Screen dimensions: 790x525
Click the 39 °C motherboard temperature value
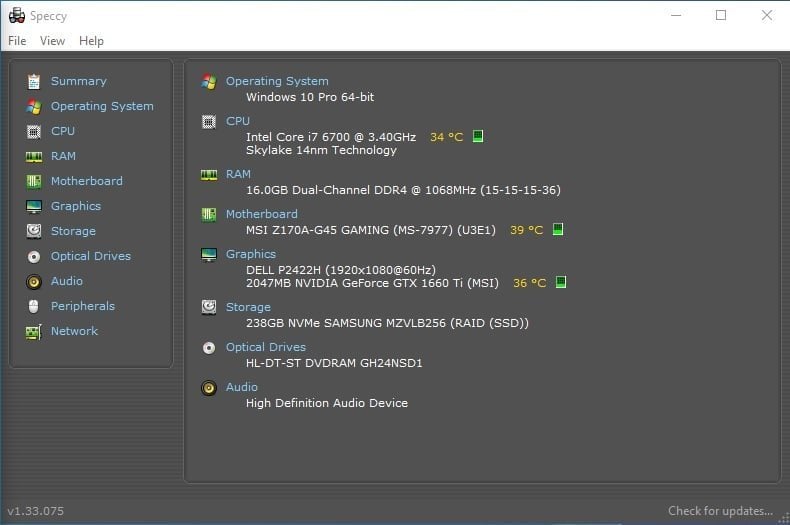pyautogui.click(x=526, y=230)
